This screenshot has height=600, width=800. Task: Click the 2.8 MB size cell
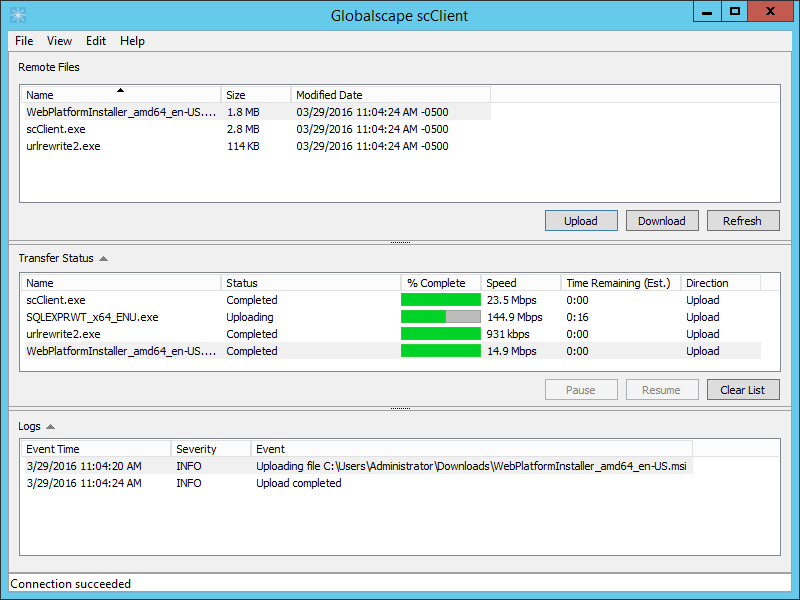(x=243, y=129)
